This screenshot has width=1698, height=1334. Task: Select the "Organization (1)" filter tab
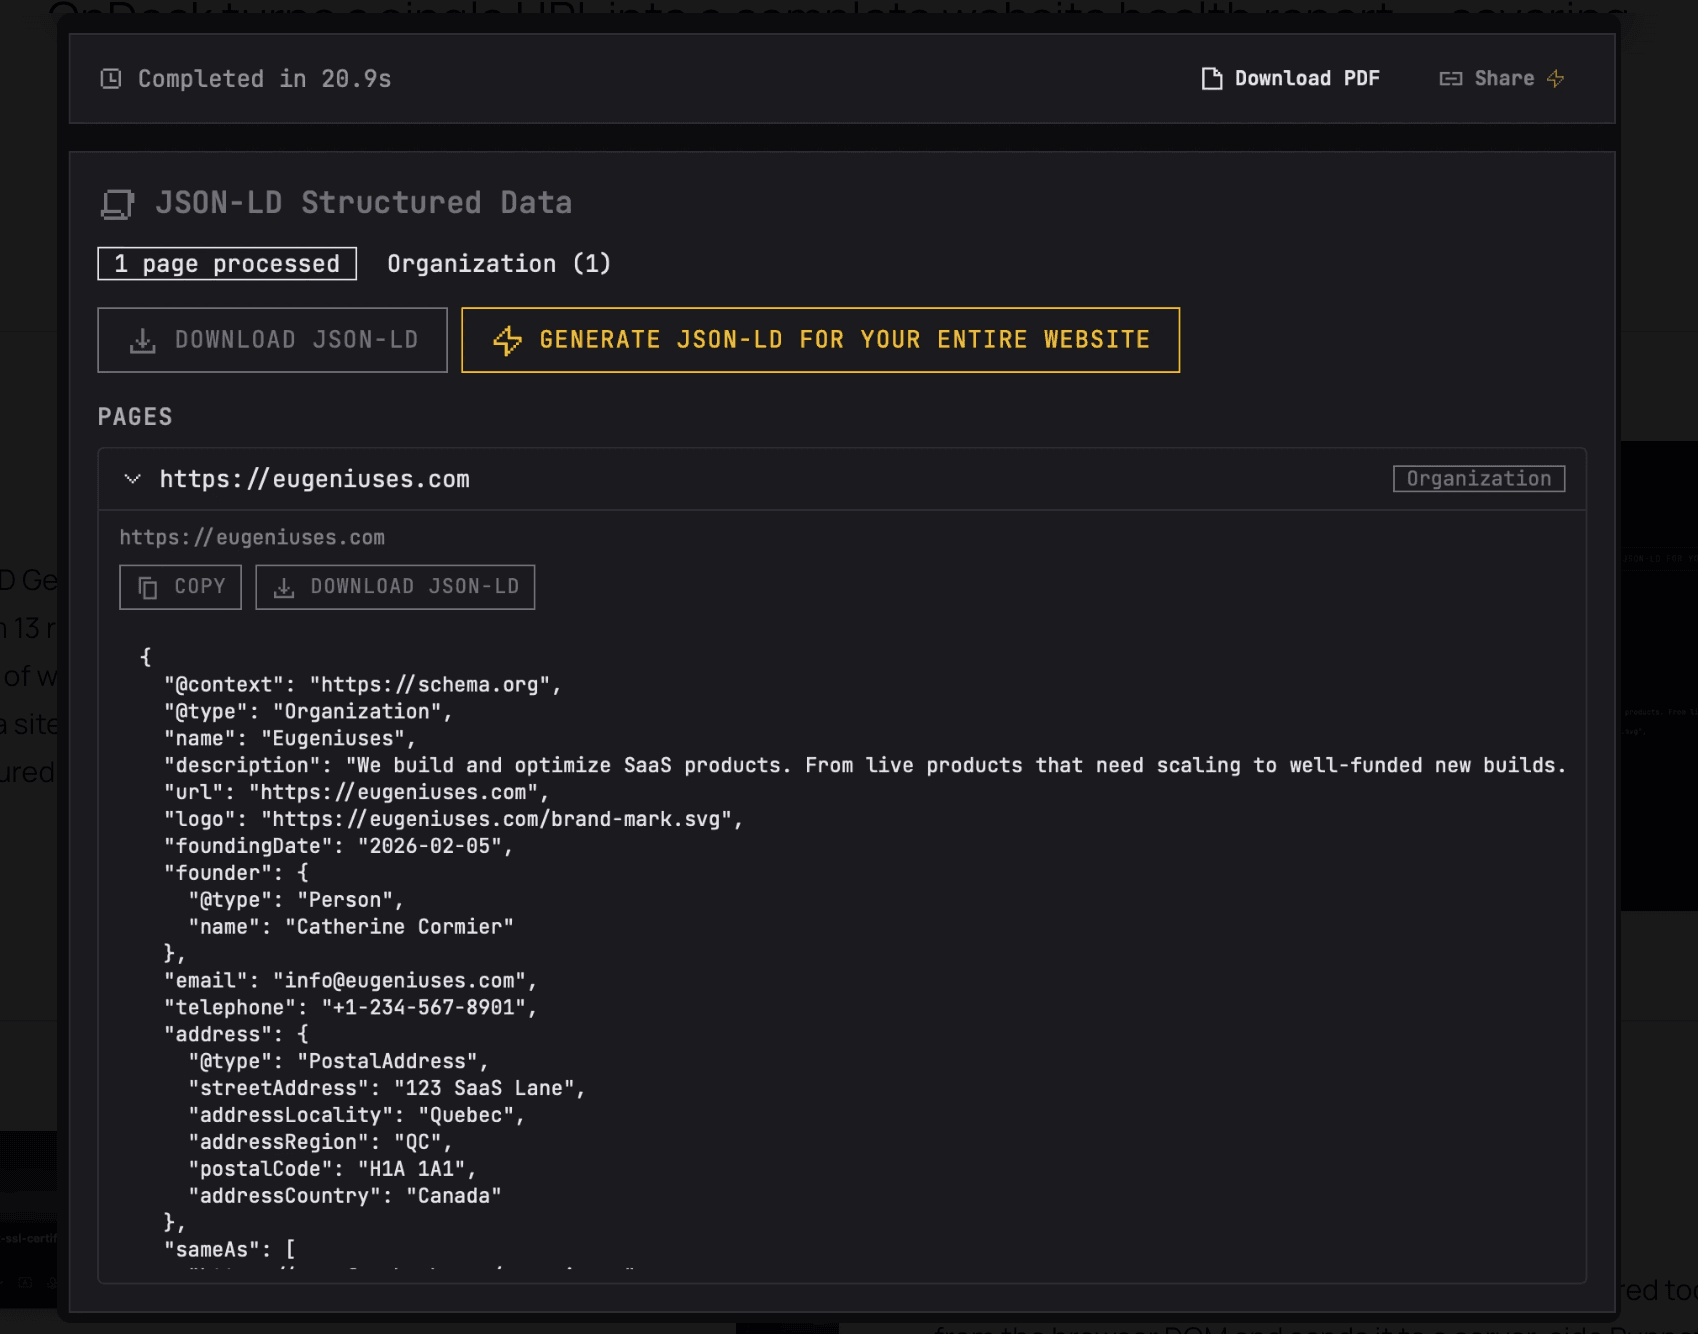pos(499,263)
